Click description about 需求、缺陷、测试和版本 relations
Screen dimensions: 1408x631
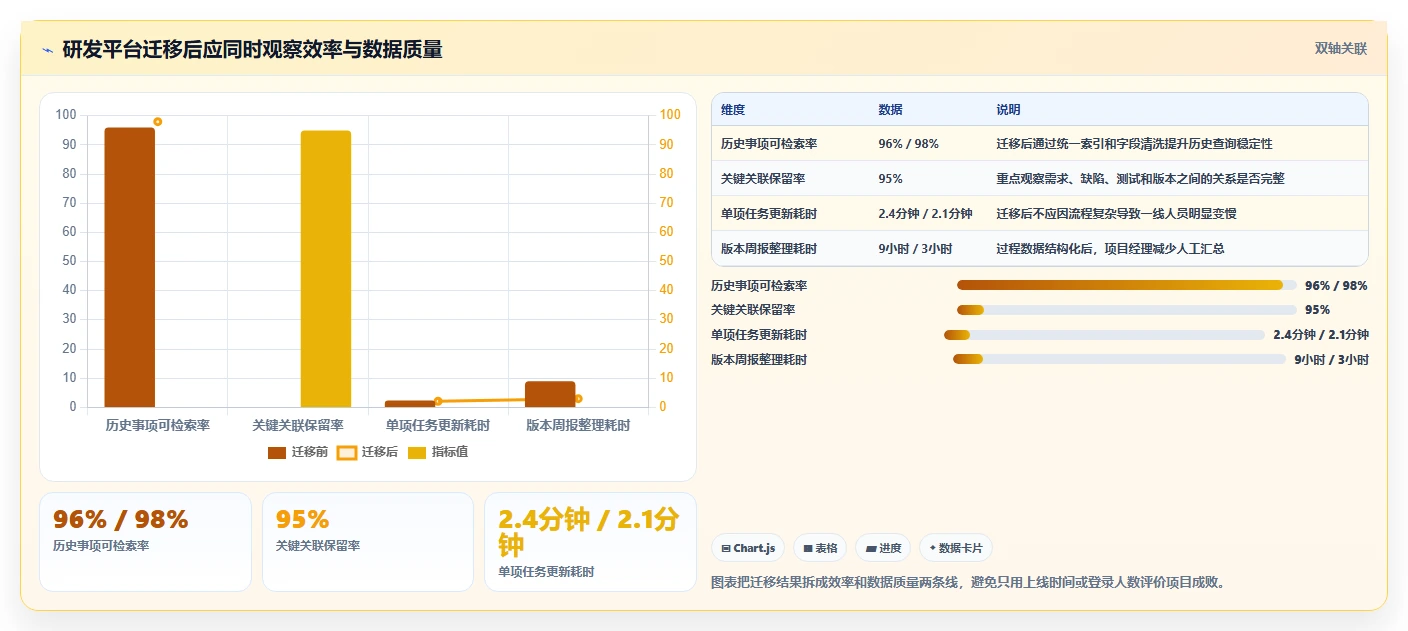(x=1140, y=179)
